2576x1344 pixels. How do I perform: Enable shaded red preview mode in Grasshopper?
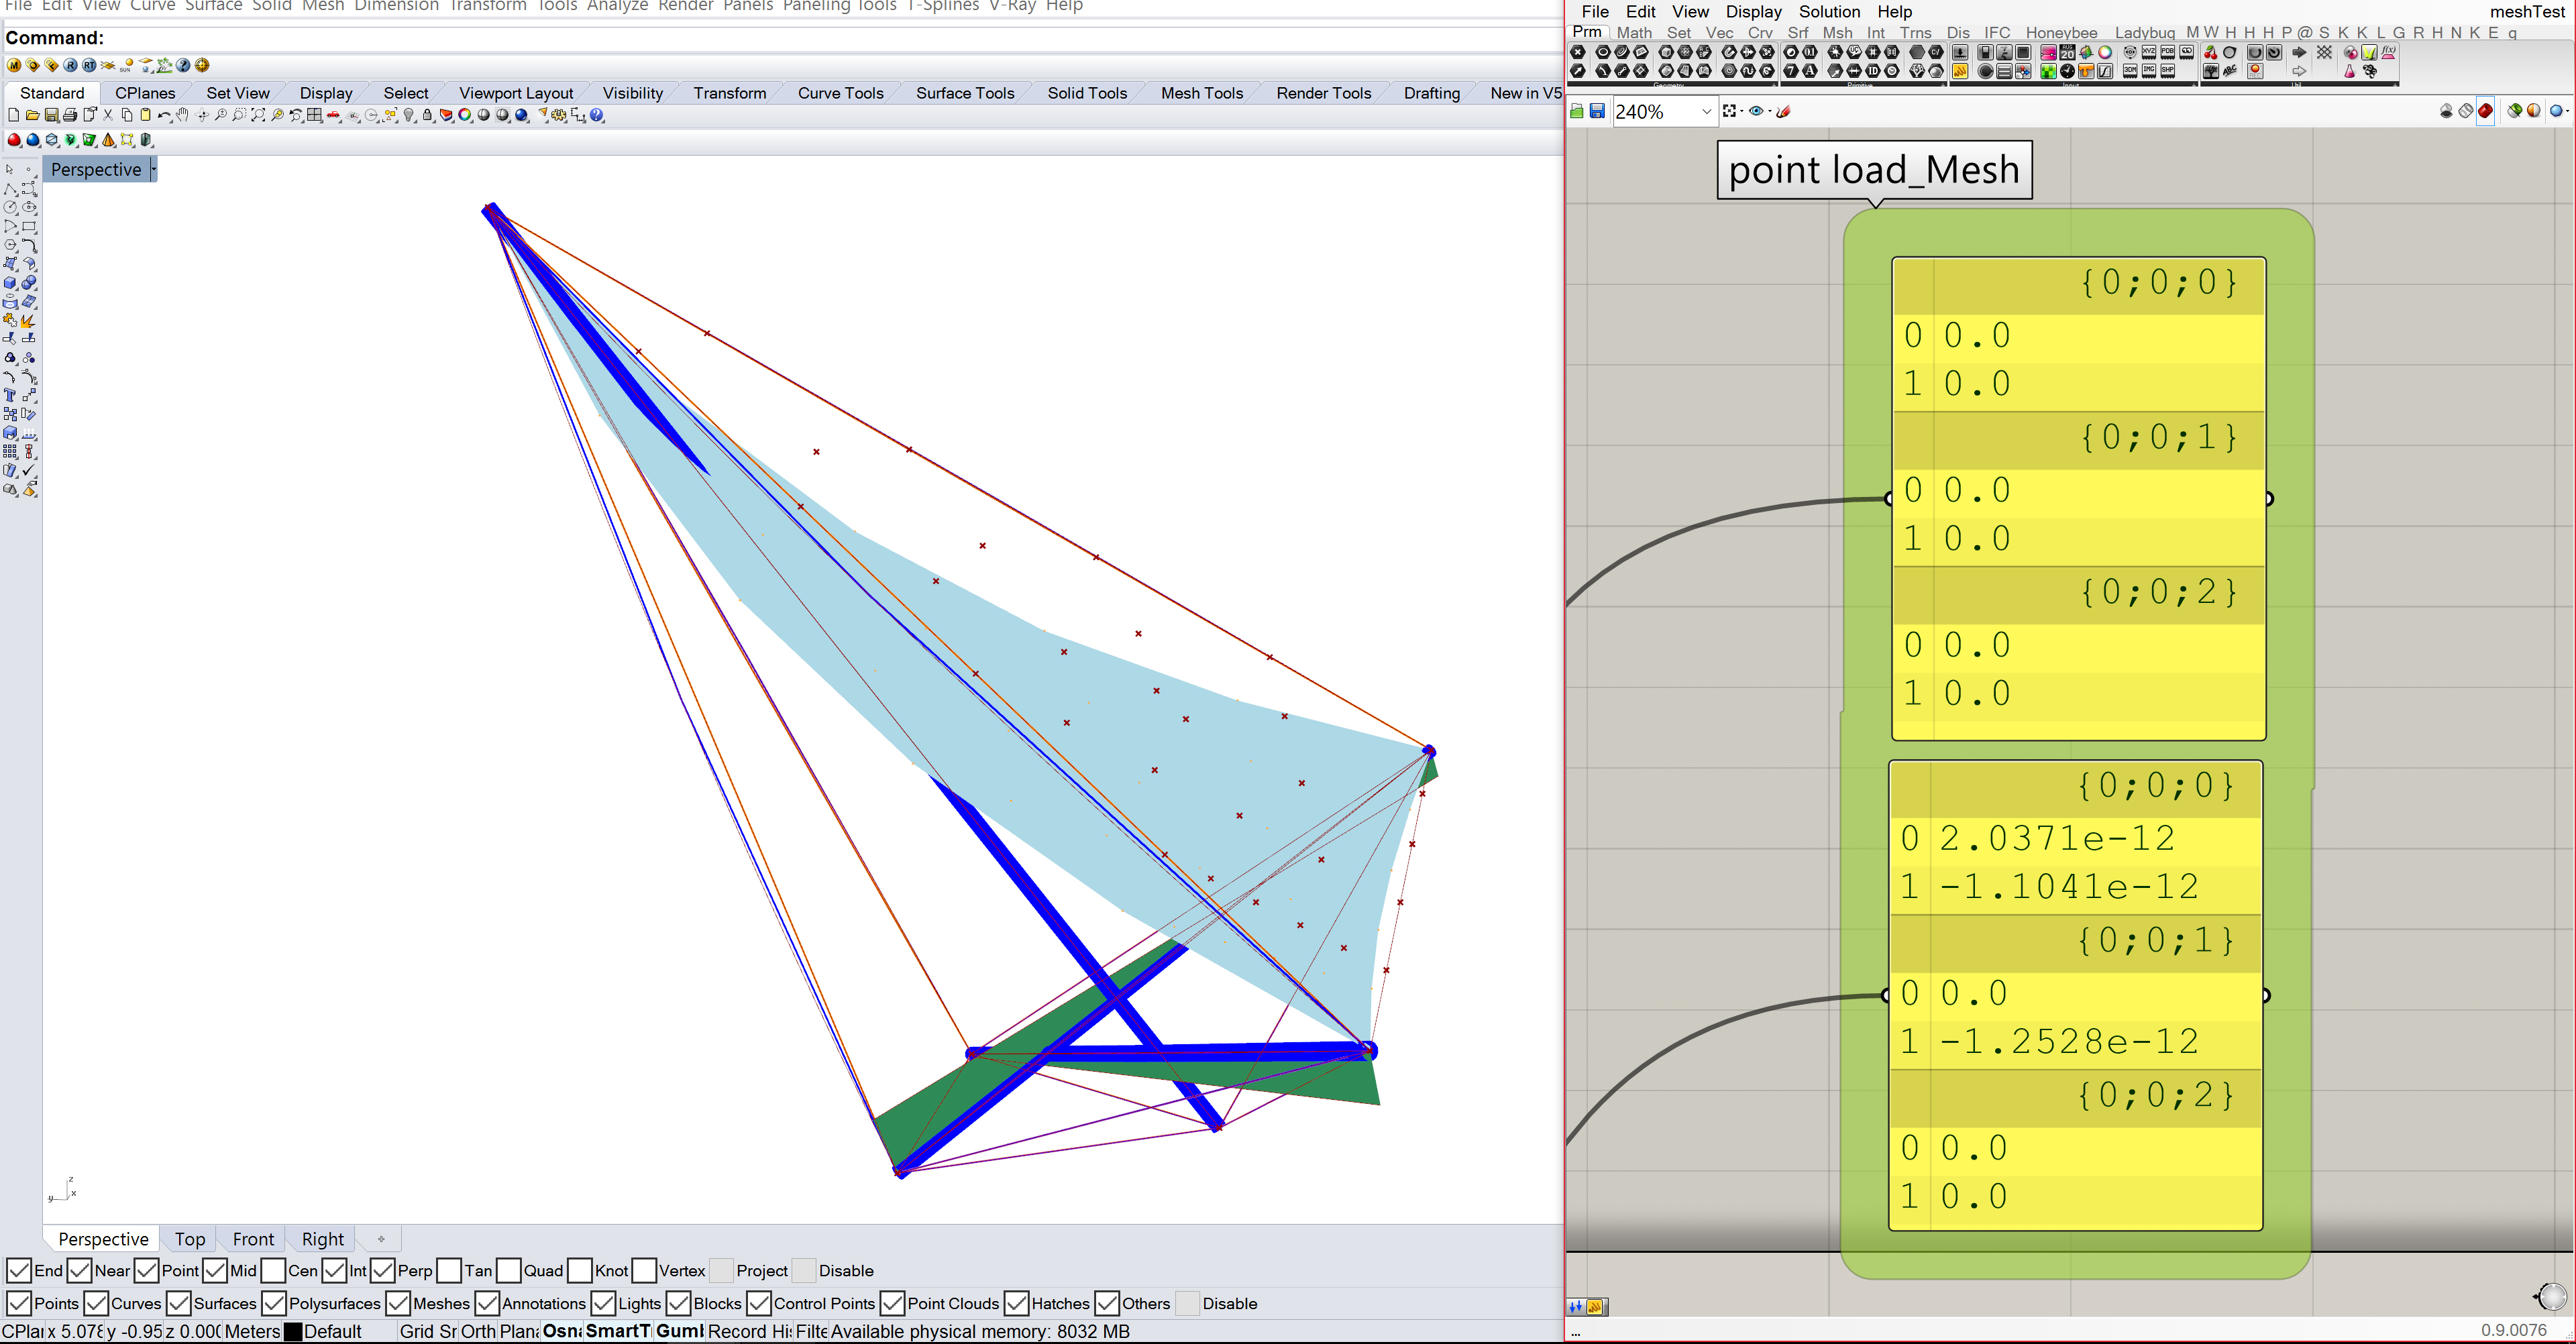click(2485, 111)
